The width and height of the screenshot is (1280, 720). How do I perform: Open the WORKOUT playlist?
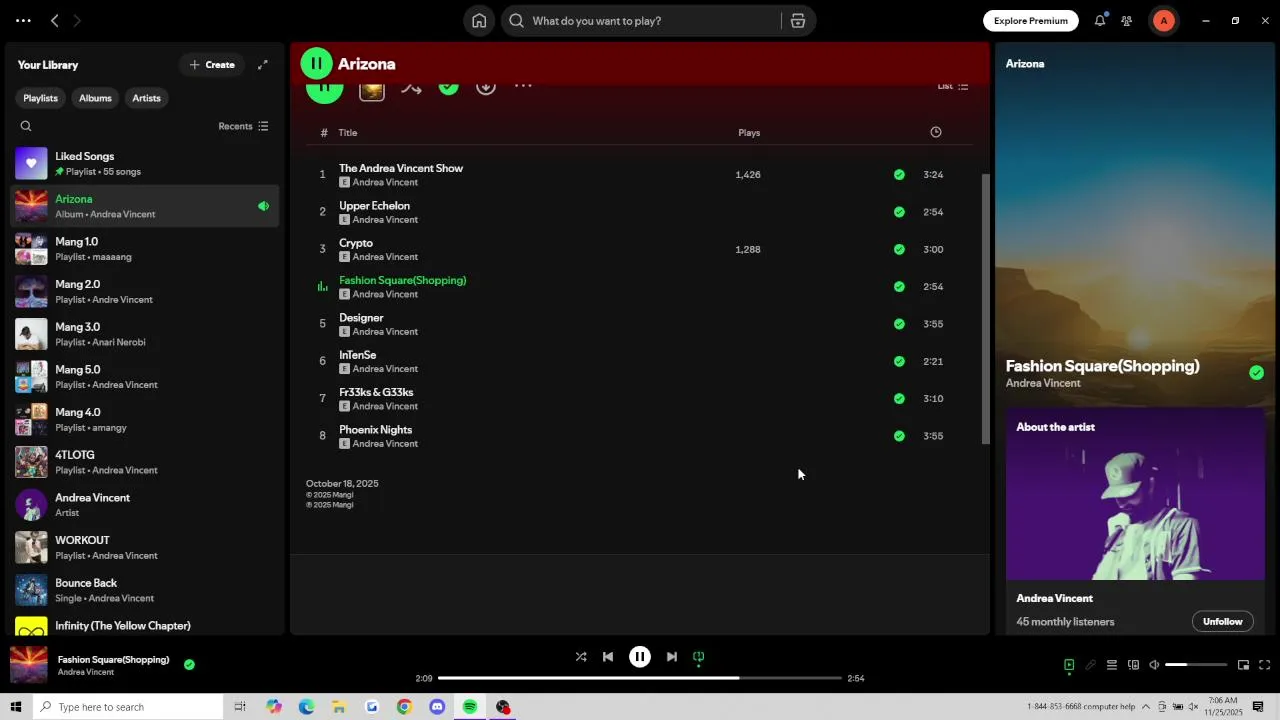tap(146, 547)
